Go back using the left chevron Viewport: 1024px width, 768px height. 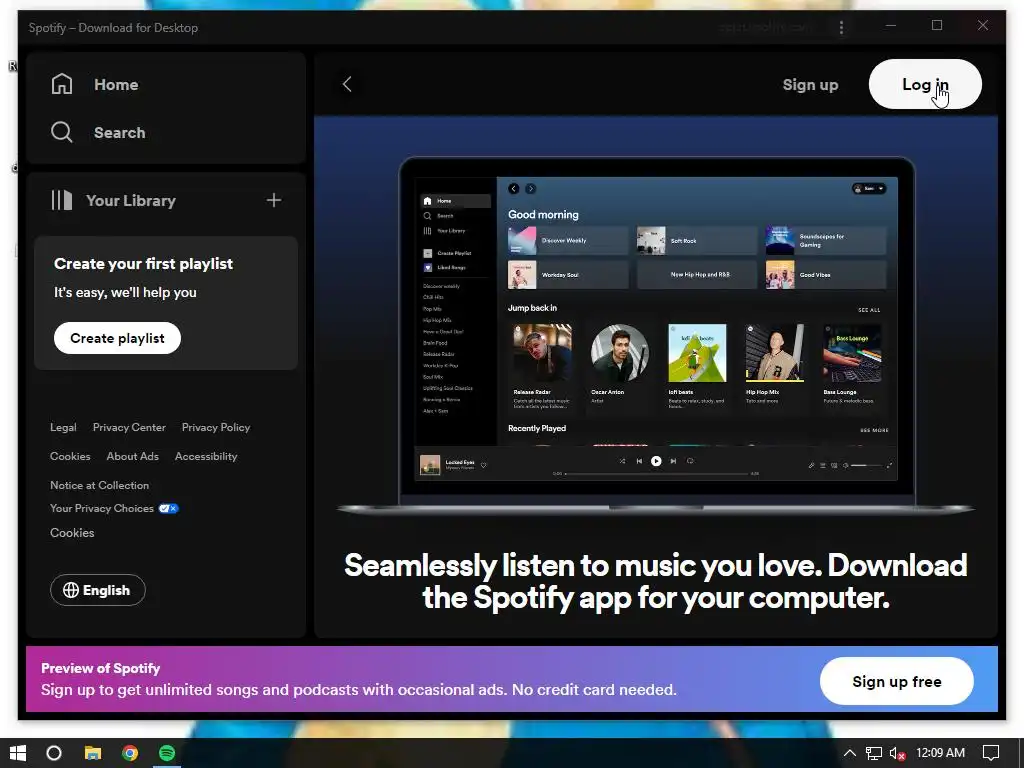click(347, 84)
